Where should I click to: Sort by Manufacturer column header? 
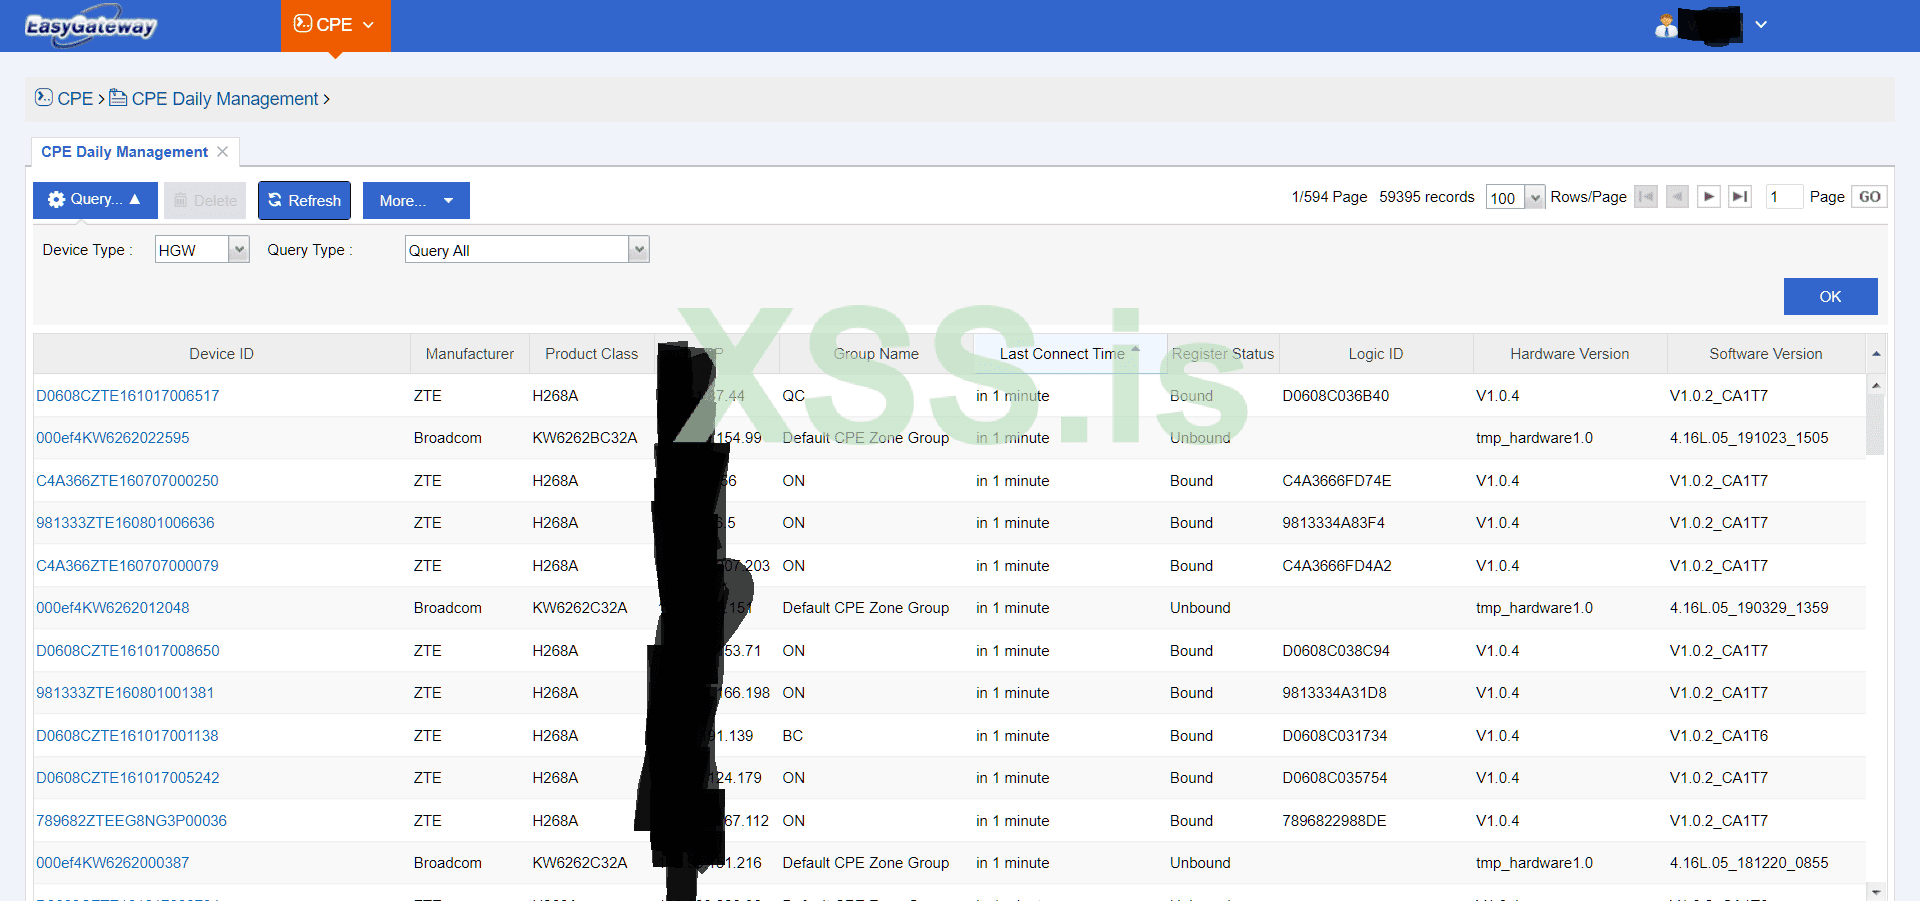coord(470,354)
